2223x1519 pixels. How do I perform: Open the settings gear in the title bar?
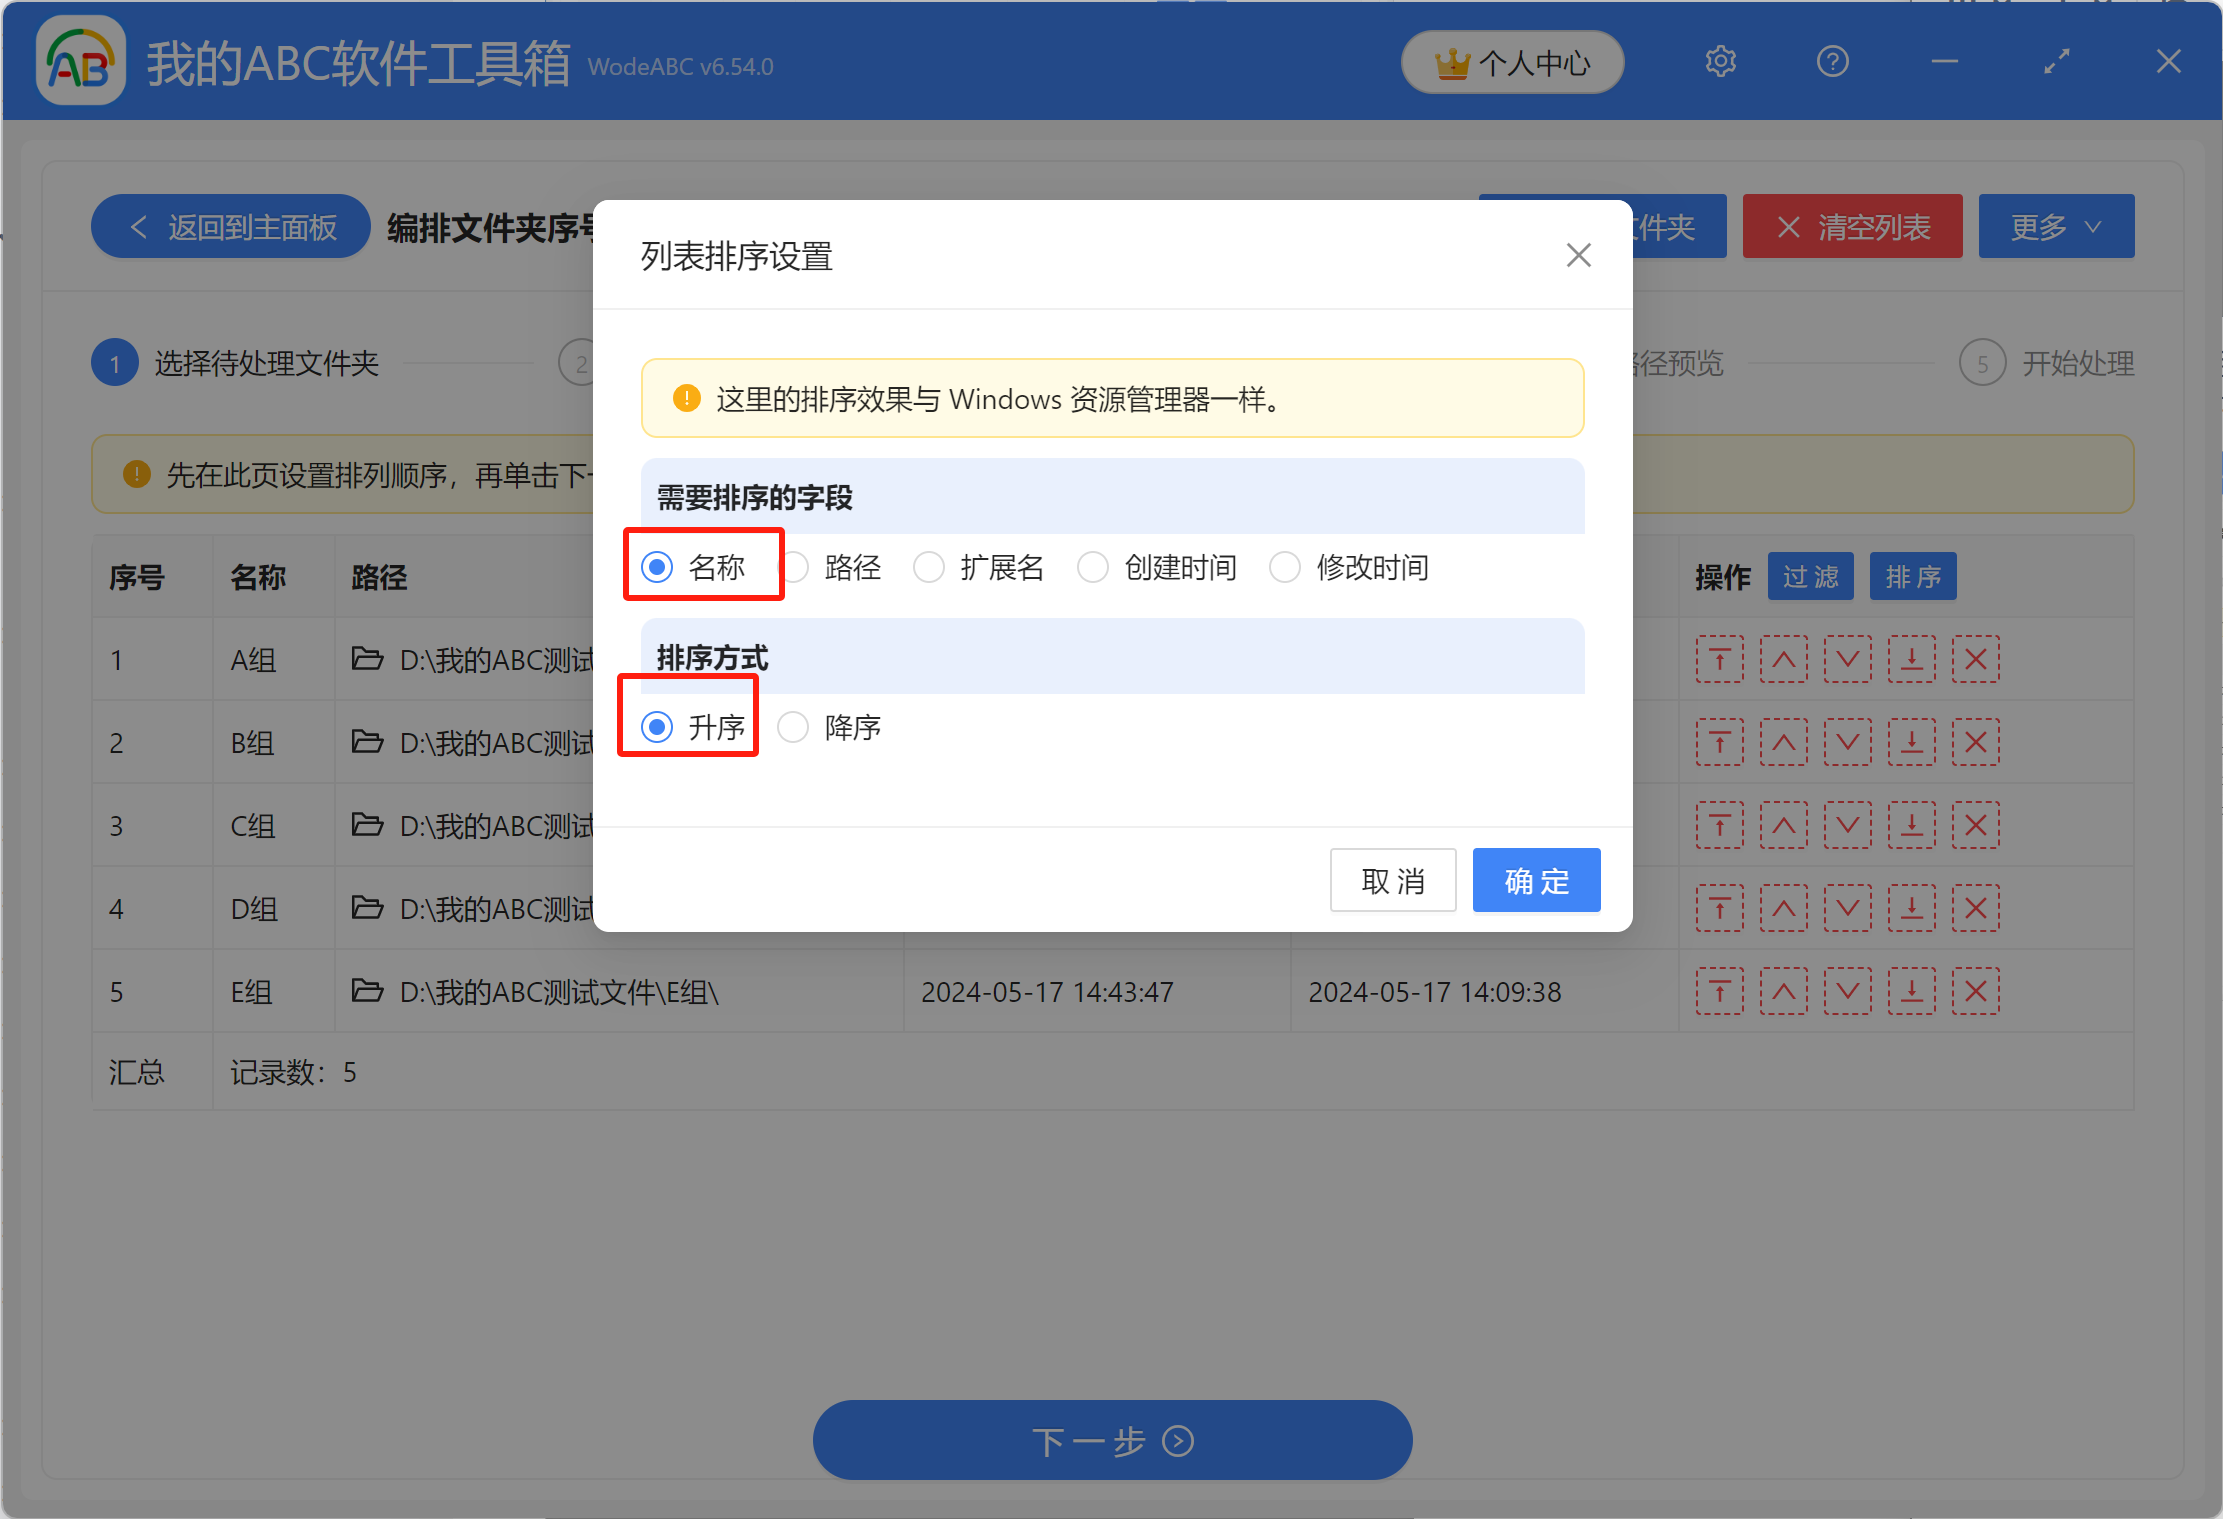1720,61
